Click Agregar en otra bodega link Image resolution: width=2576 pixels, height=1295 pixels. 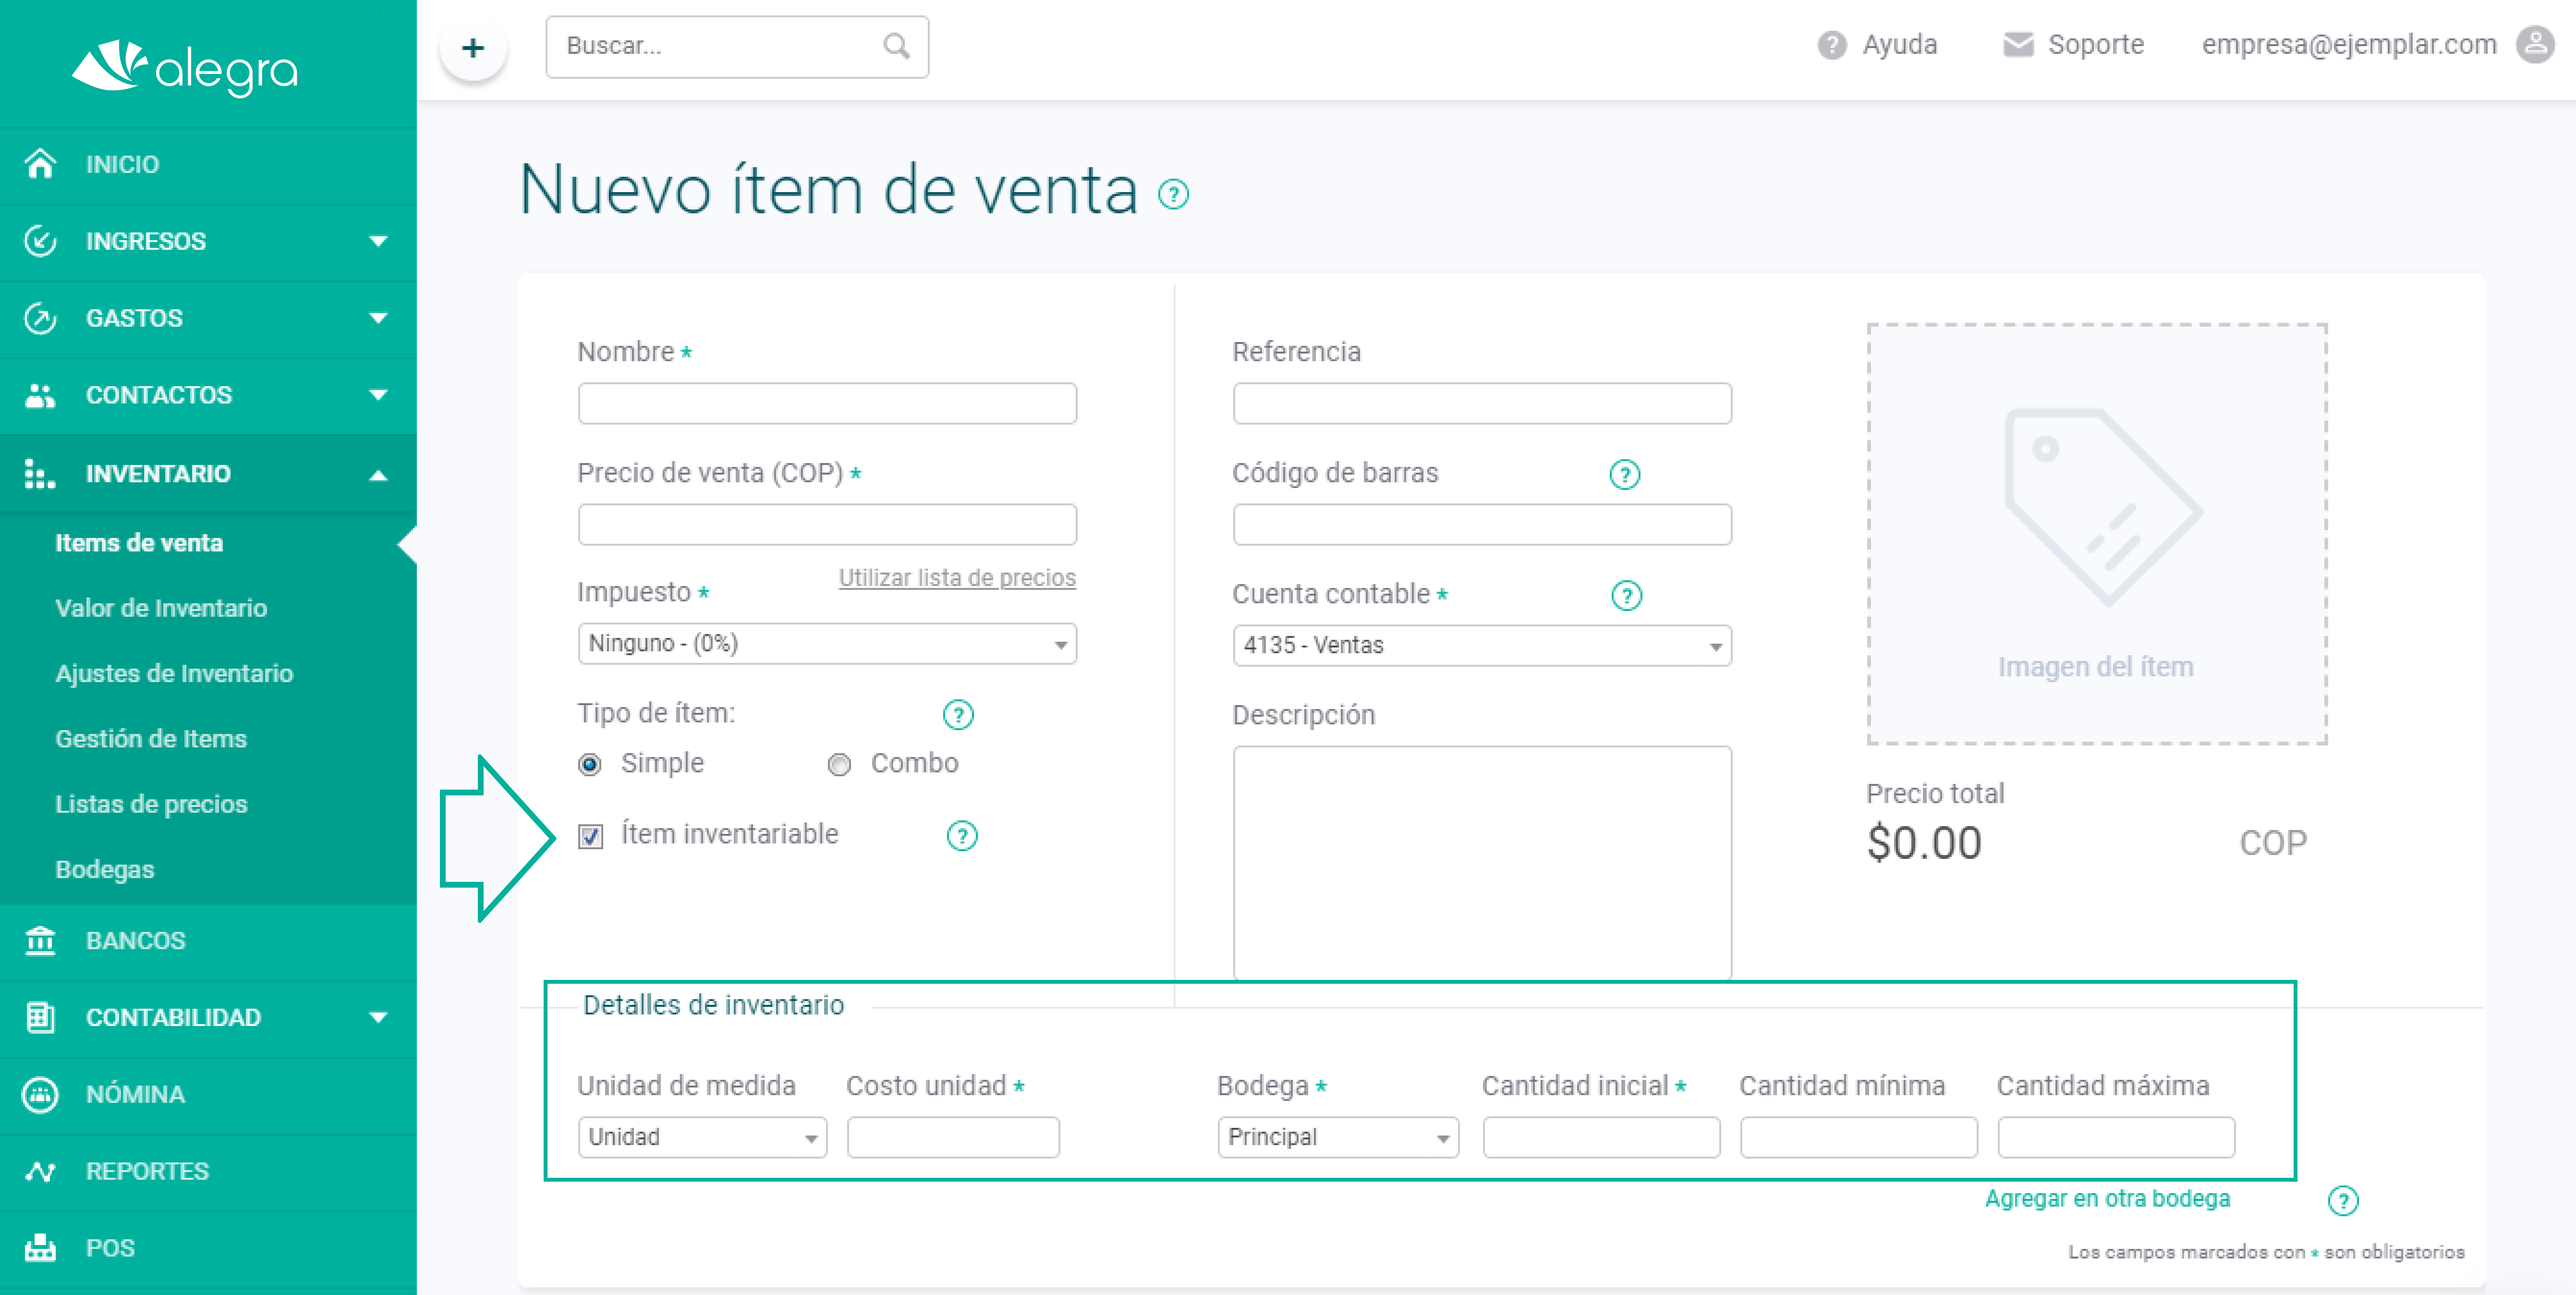coord(2107,1198)
